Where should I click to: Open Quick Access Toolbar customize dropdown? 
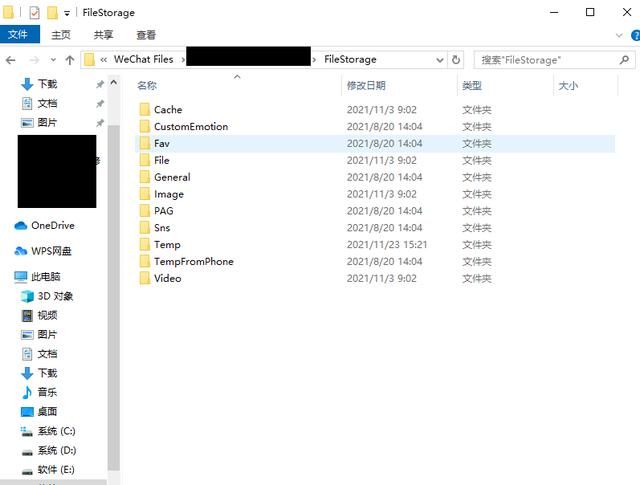[x=67, y=12]
